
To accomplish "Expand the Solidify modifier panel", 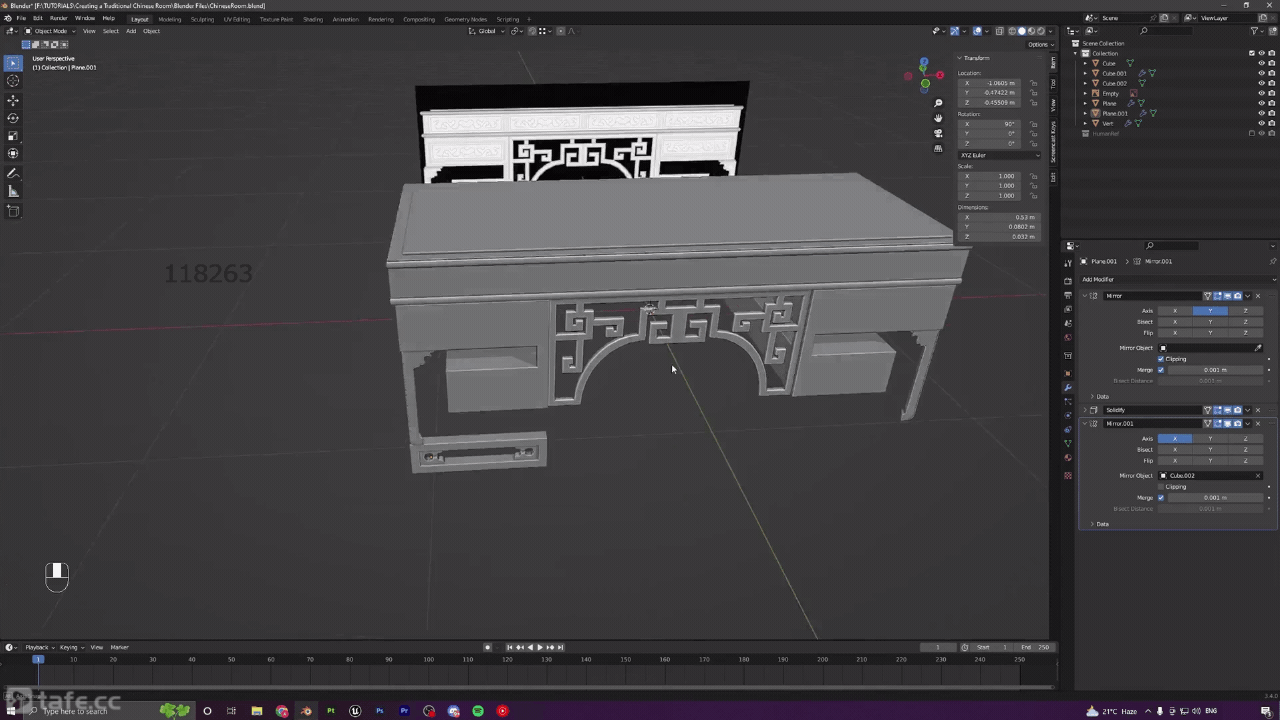I will coord(1084,409).
